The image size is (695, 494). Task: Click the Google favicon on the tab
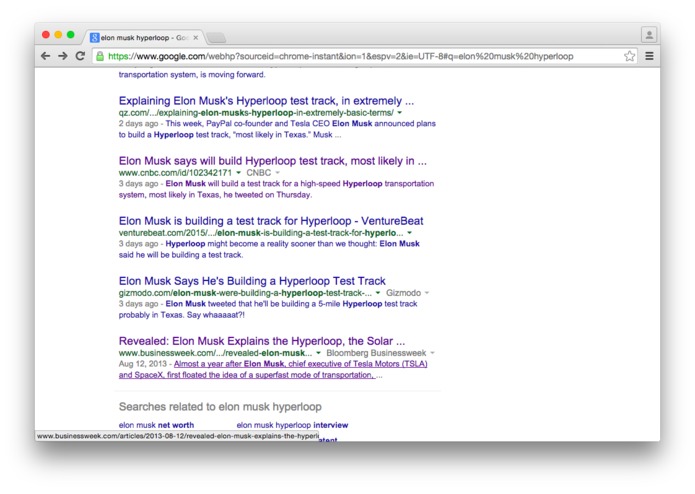click(x=94, y=38)
